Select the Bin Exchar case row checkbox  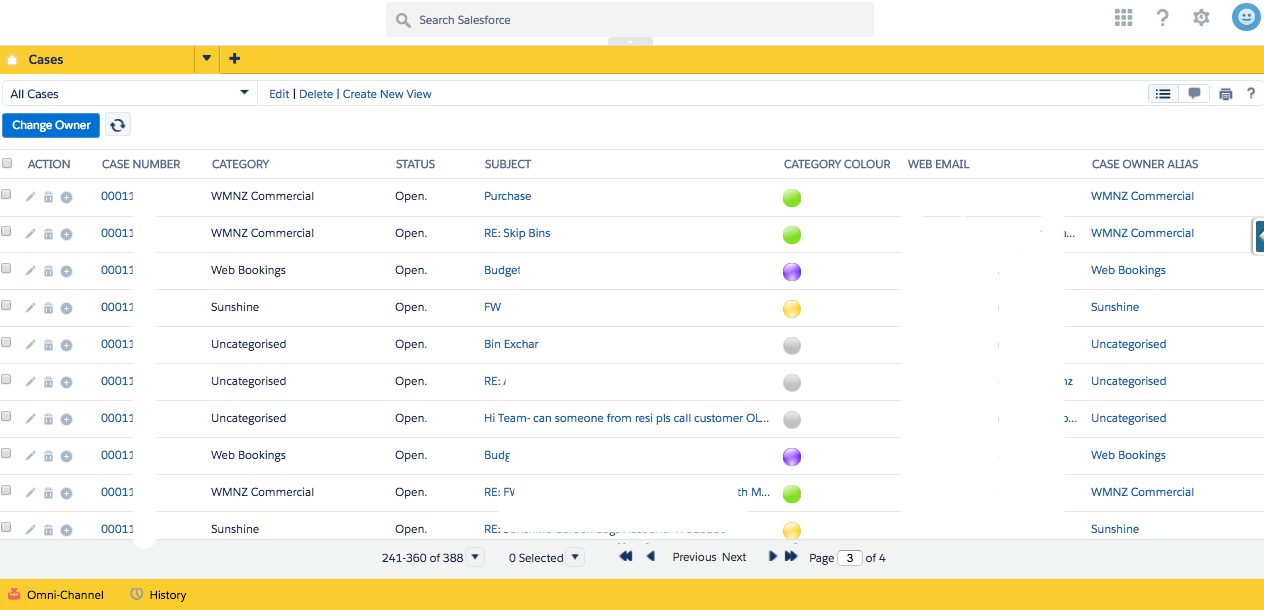[7, 342]
